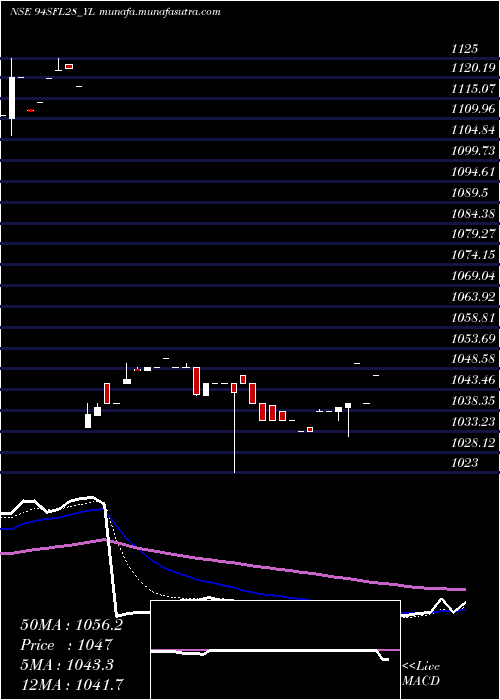Click the 1084.38 price axis label
Screen dimensions: 500x700
click(x=473, y=212)
